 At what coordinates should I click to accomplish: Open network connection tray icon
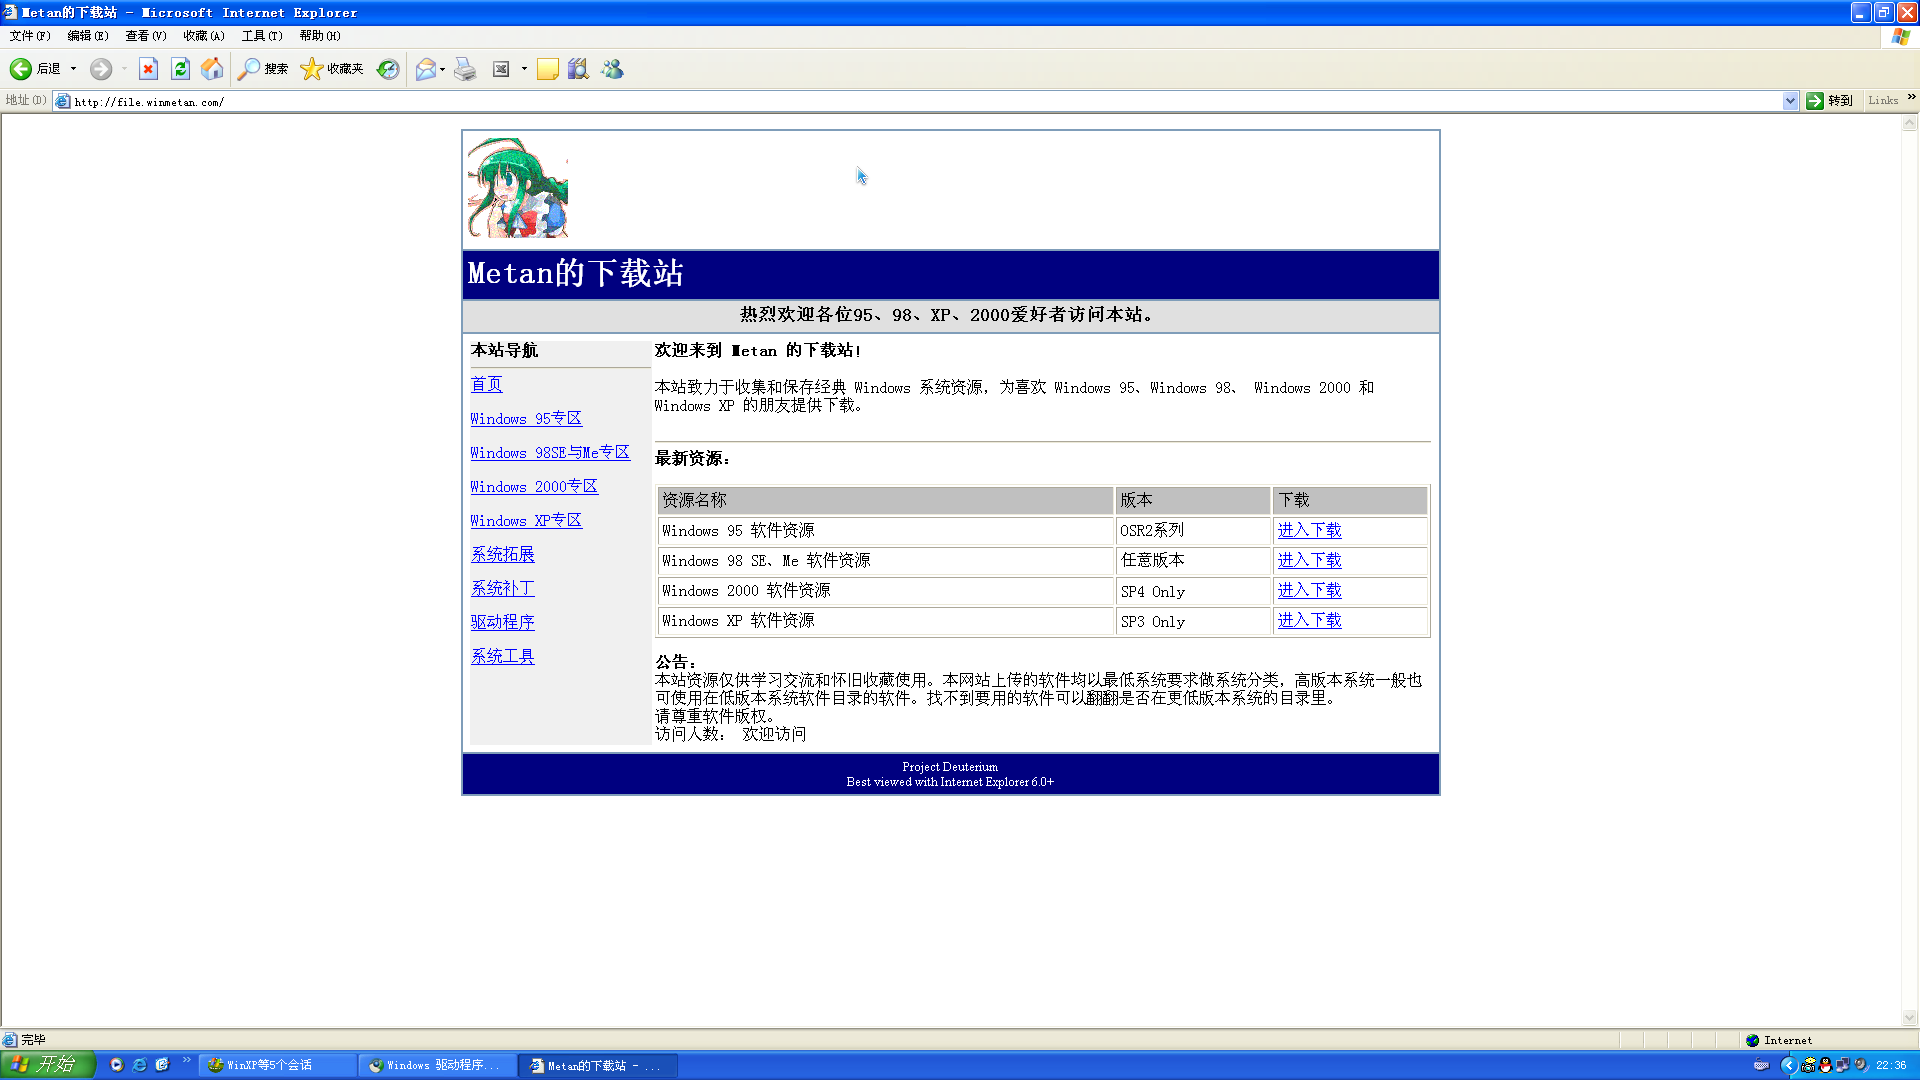tap(1842, 1065)
